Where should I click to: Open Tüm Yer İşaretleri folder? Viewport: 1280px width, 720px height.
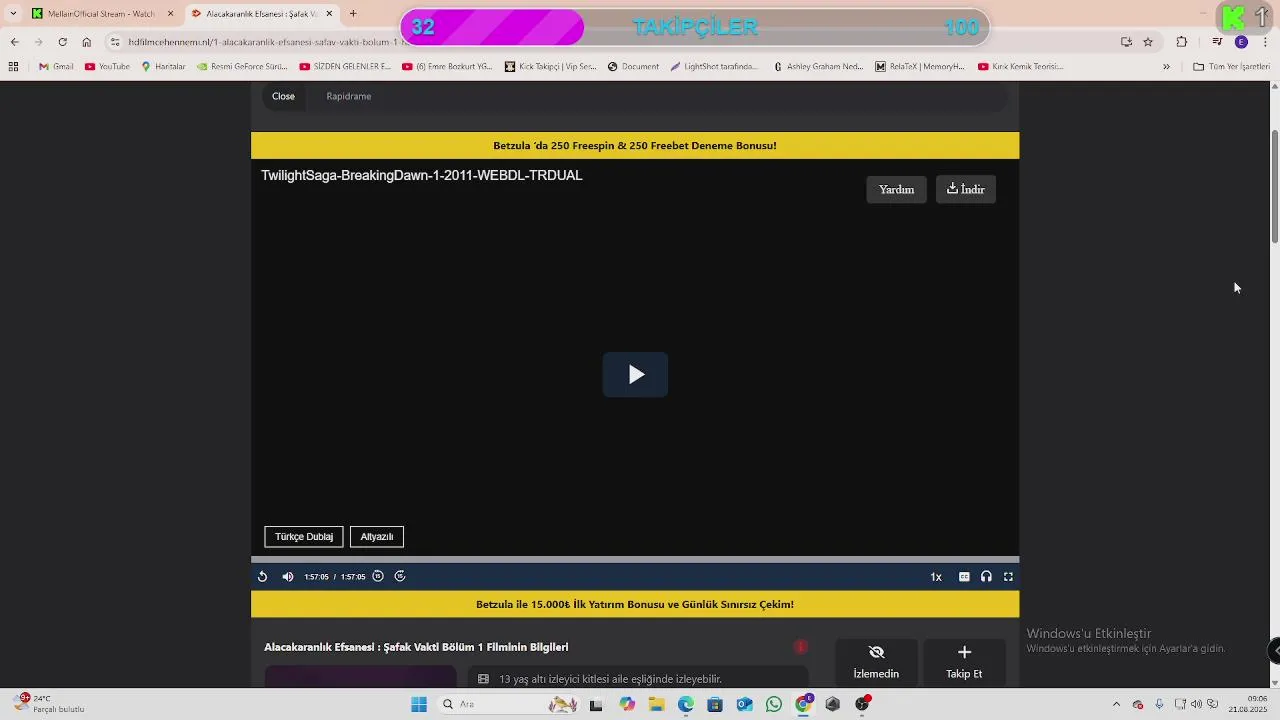[1231, 67]
